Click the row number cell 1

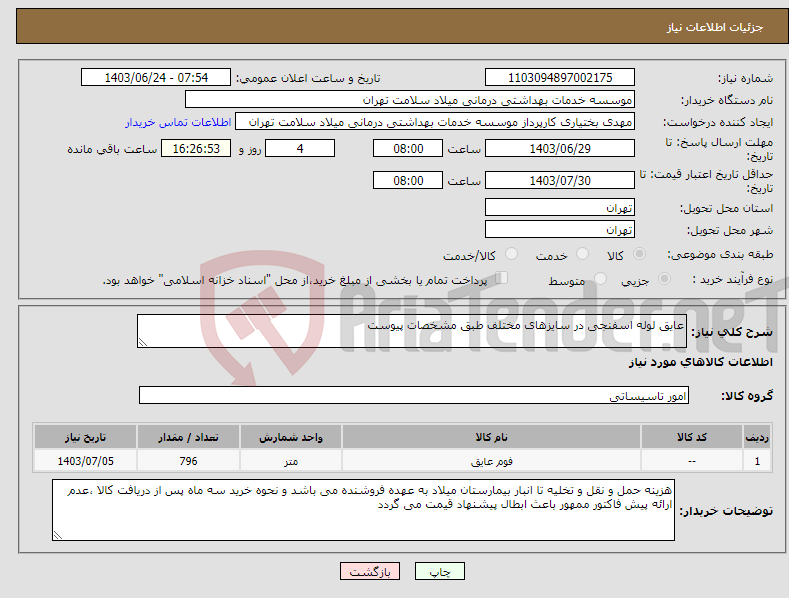pos(757,461)
